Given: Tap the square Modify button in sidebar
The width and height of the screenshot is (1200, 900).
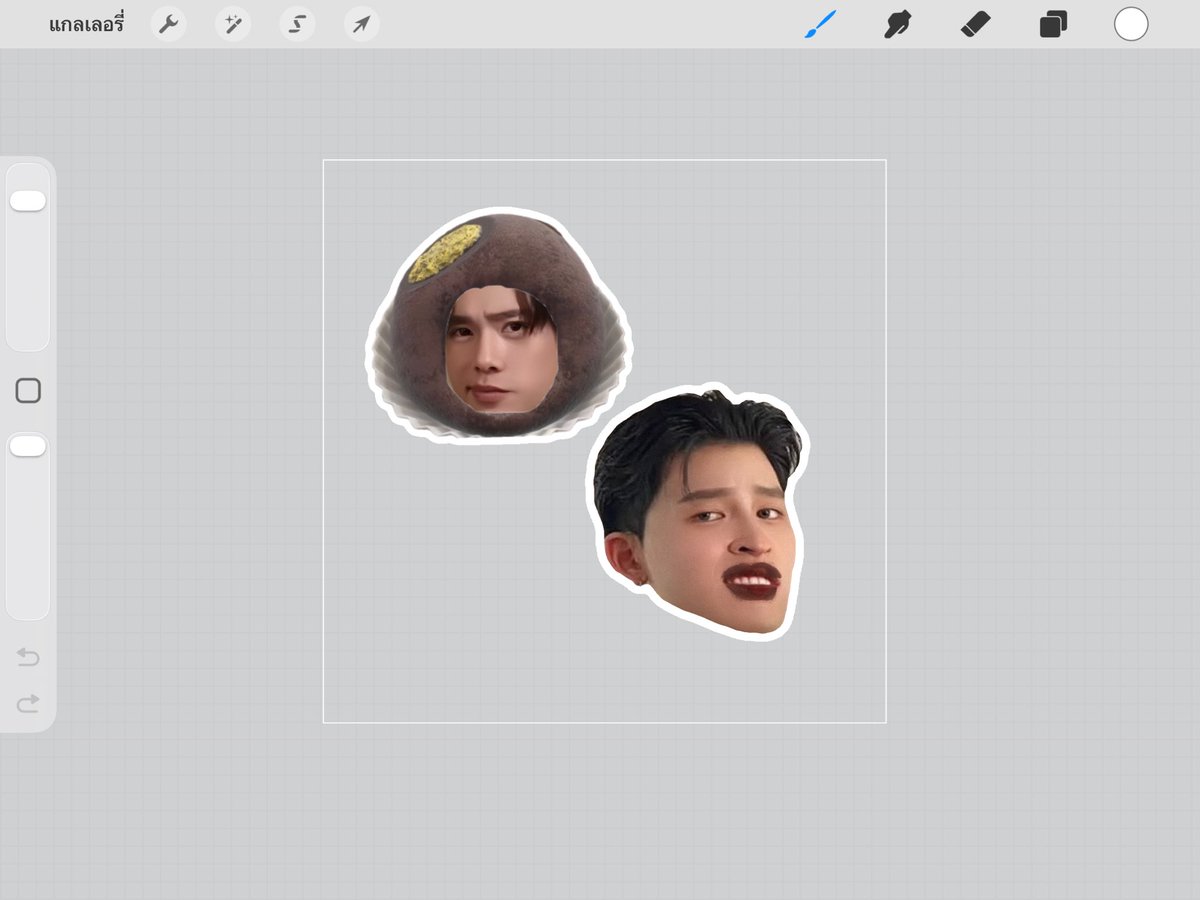Looking at the screenshot, I should tap(28, 391).
